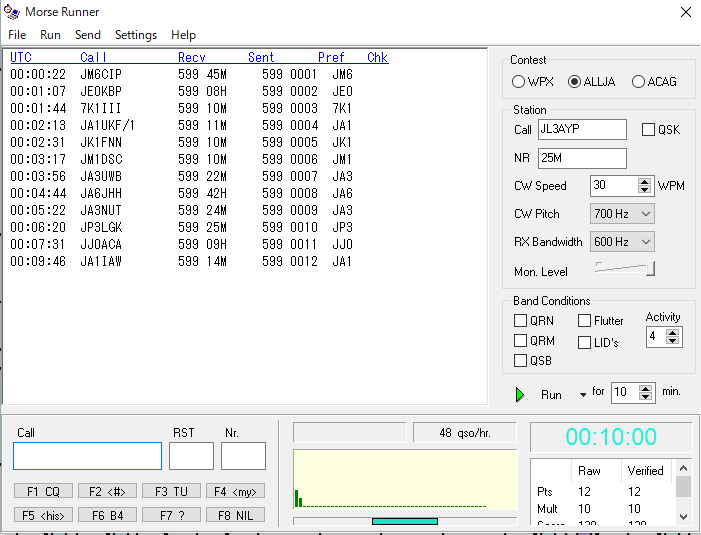Open the File menu

pos(17,35)
